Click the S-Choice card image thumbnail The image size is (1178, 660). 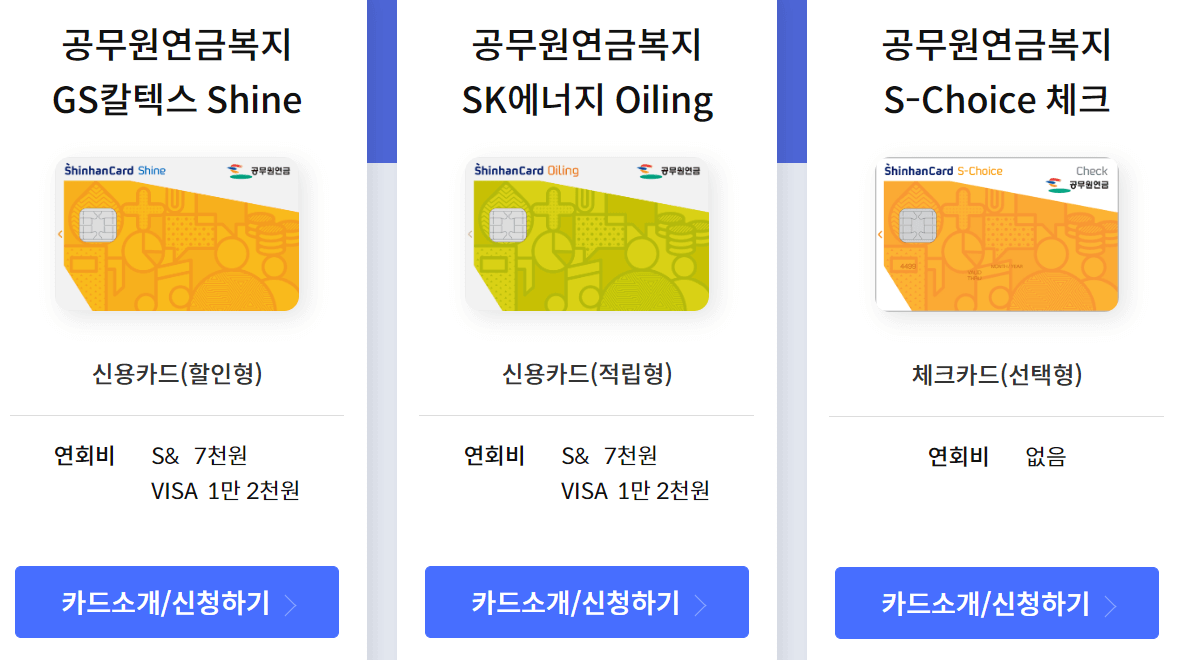(x=996, y=233)
